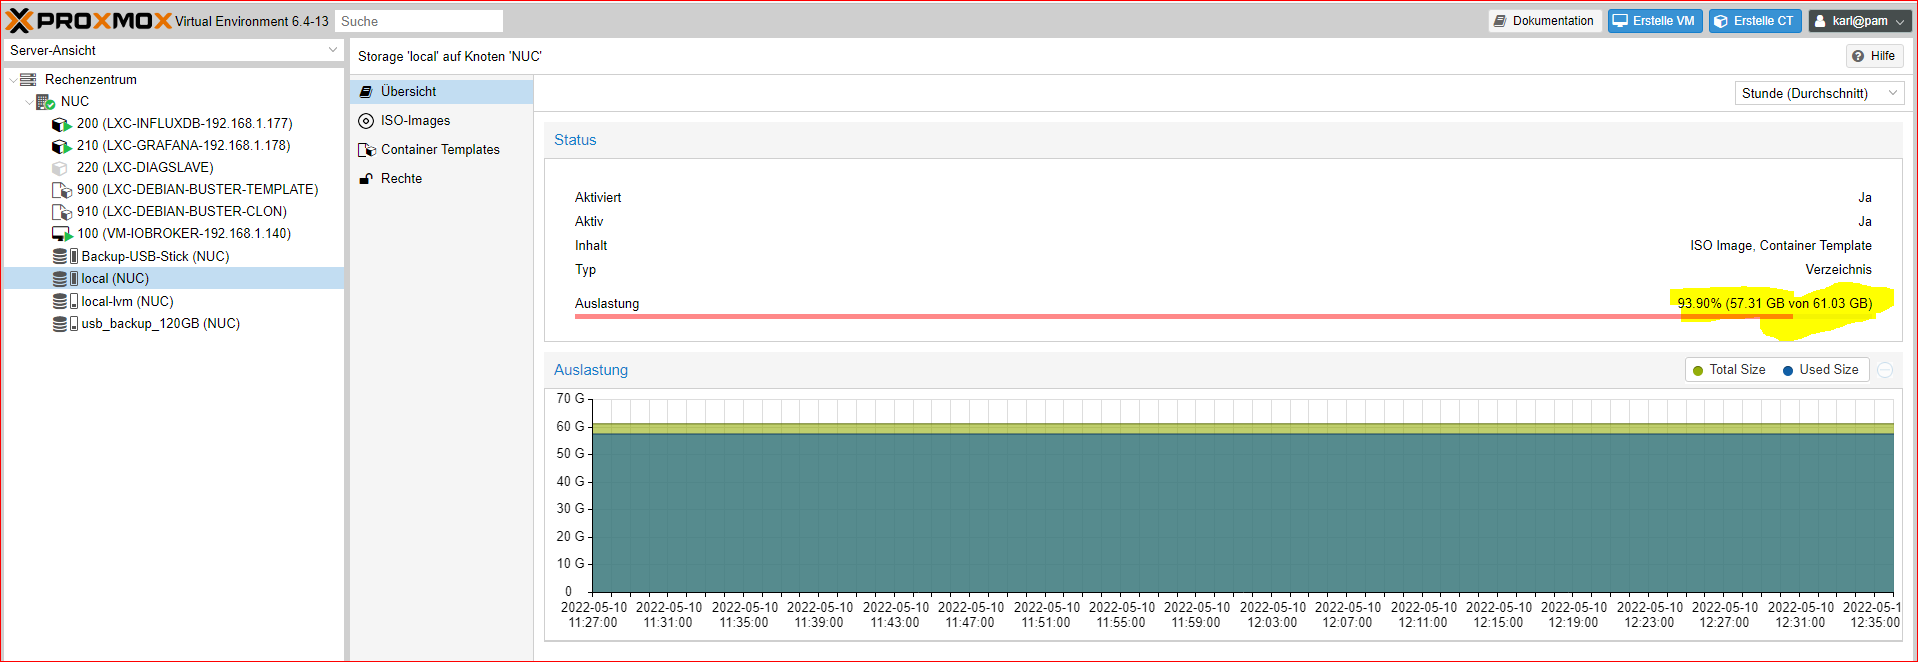This screenshot has height=662, width=1918.
Task: Switch to the Container Templates tab
Action: point(441,149)
